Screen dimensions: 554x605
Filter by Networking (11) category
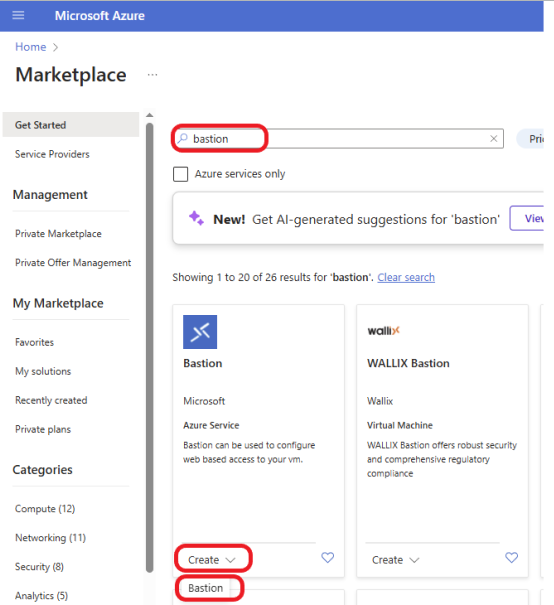tap(50, 538)
